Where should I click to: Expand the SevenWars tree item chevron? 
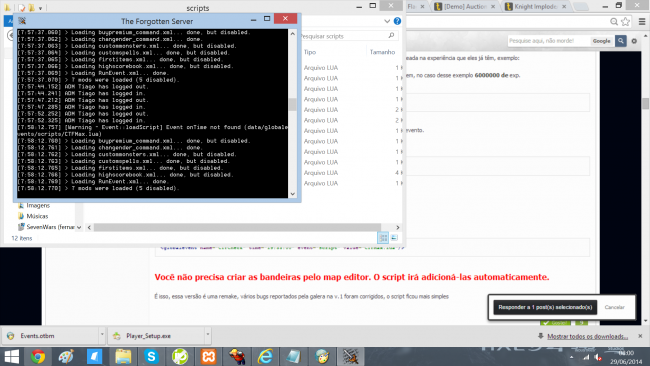click(x=79, y=227)
